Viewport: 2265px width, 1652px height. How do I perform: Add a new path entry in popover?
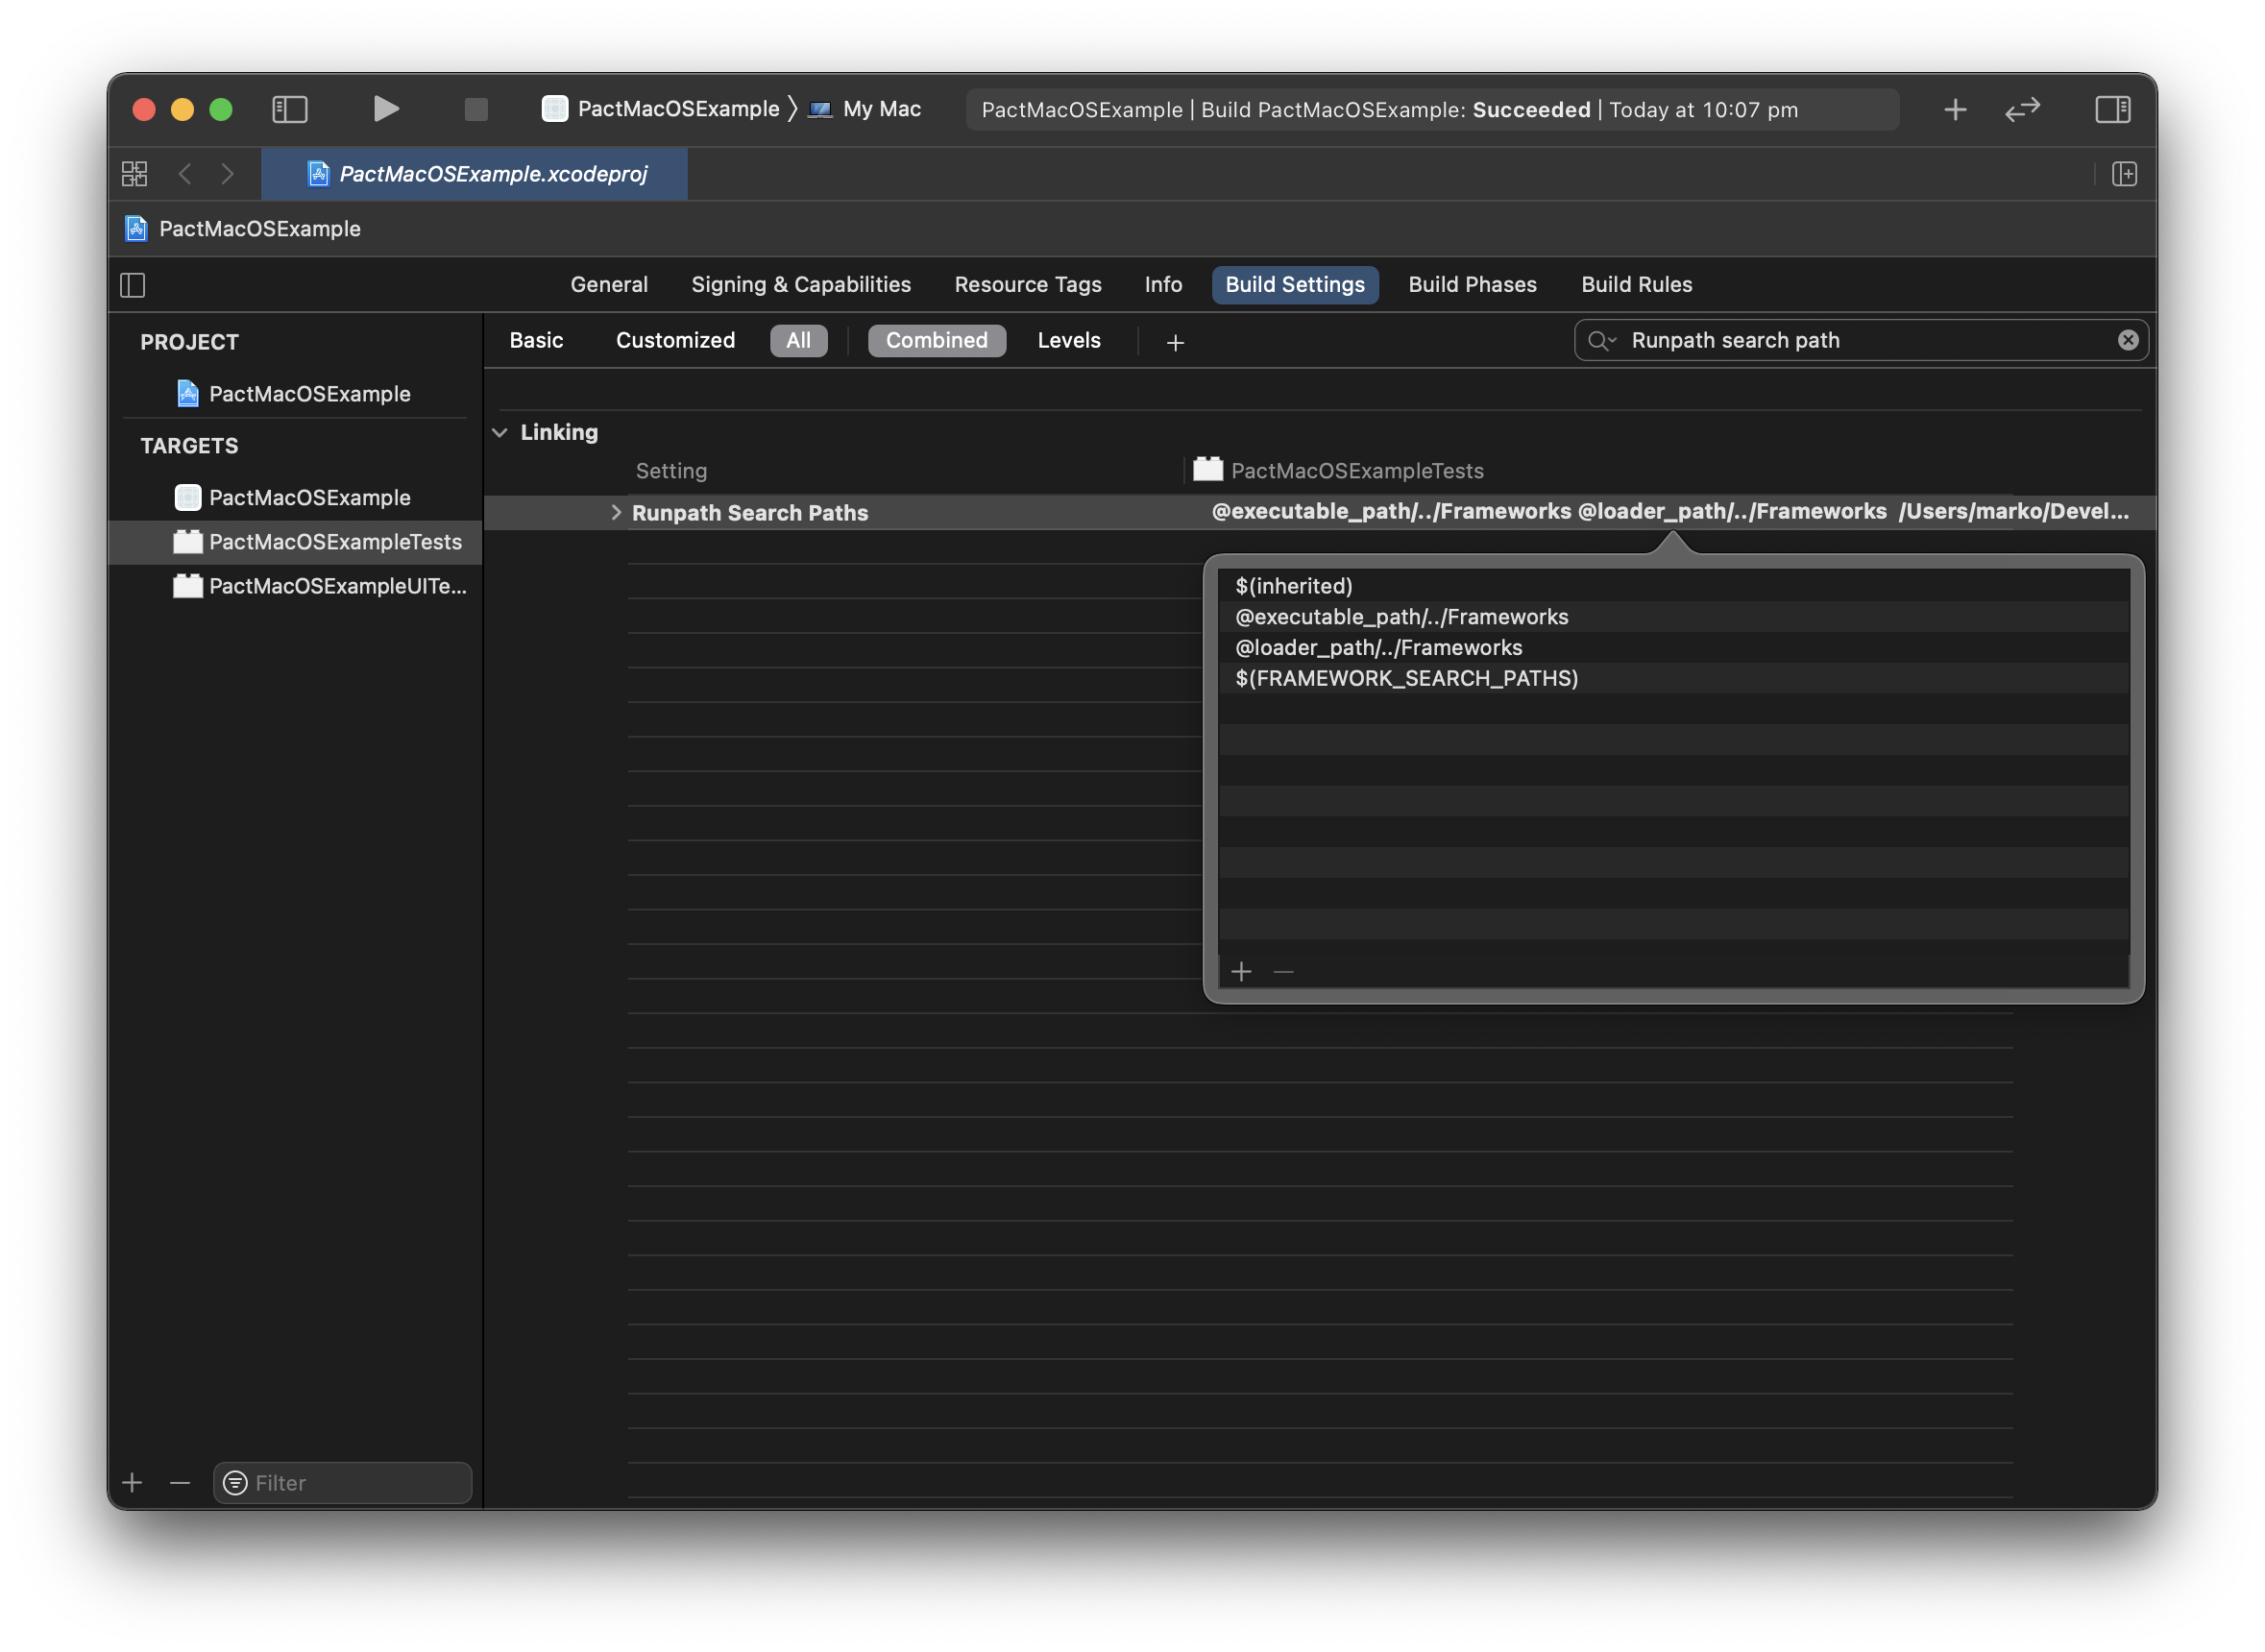coord(1241,971)
